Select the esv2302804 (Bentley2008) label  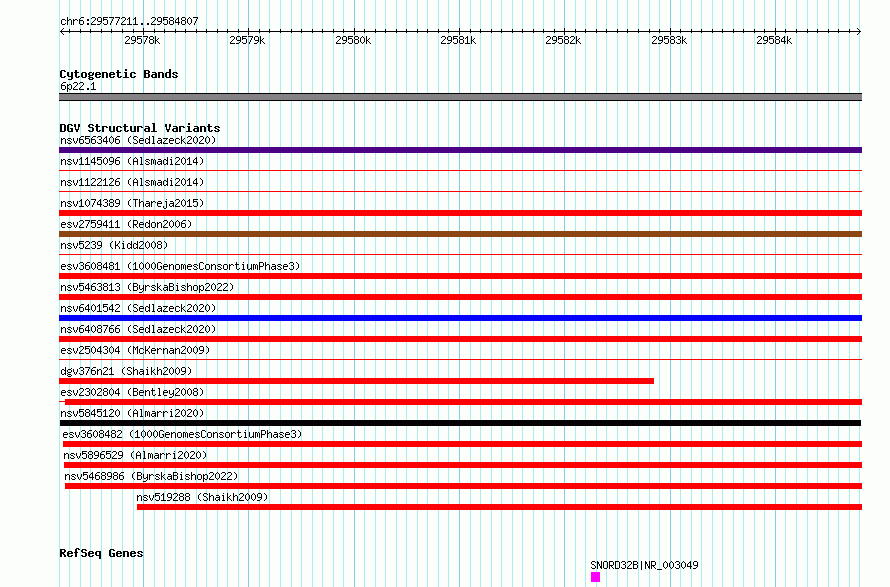[132, 392]
